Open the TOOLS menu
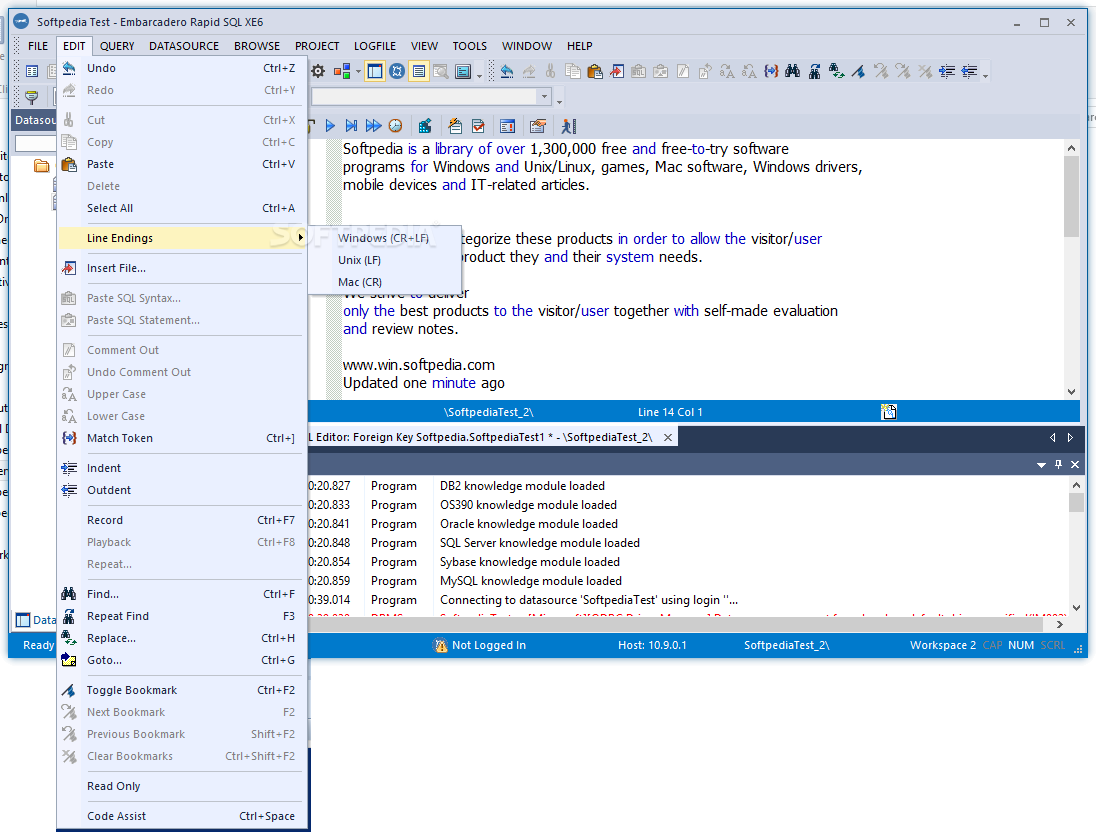 469,45
